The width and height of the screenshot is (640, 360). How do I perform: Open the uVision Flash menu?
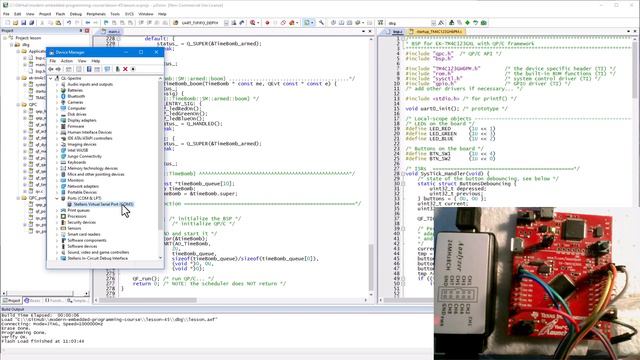(x=60, y=14)
